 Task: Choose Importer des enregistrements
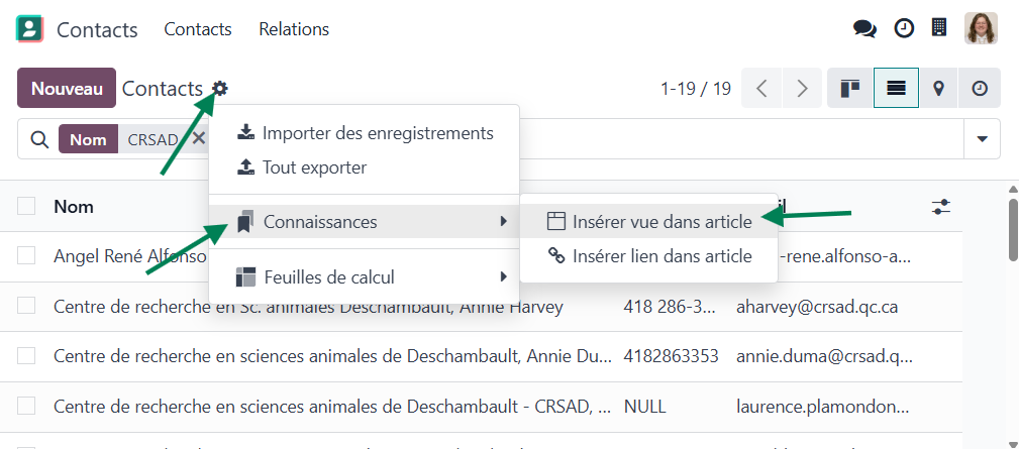[x=364, y=133]
